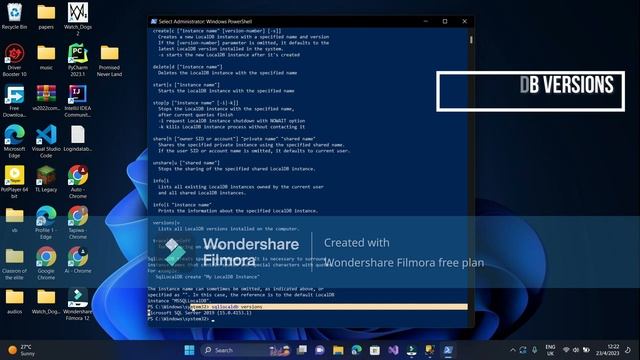The width and height of the screenshot is (640, 360).
Task: Open Task View from the taskbar
Action: coord(302,350)
